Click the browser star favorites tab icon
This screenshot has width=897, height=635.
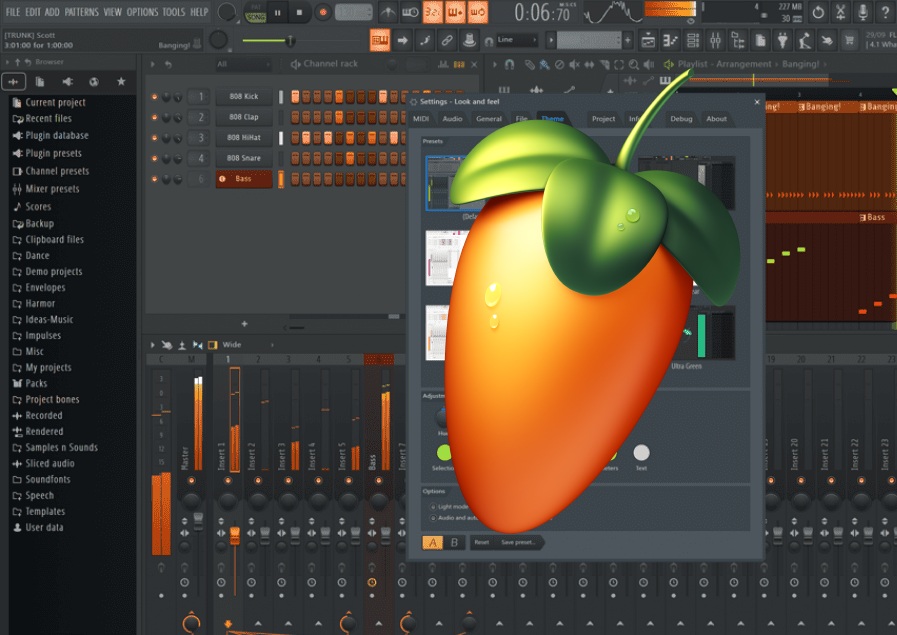121,82
